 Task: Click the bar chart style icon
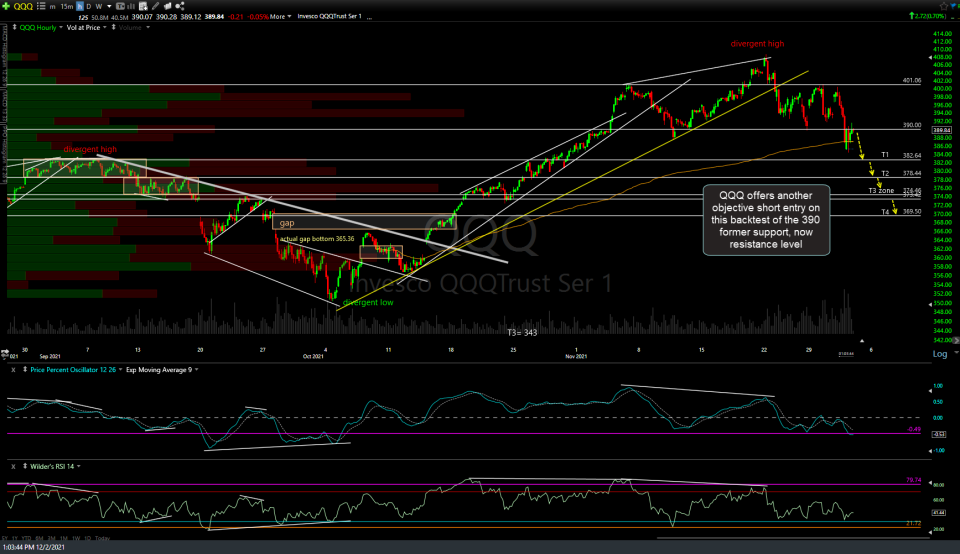[x=130, y=6]
